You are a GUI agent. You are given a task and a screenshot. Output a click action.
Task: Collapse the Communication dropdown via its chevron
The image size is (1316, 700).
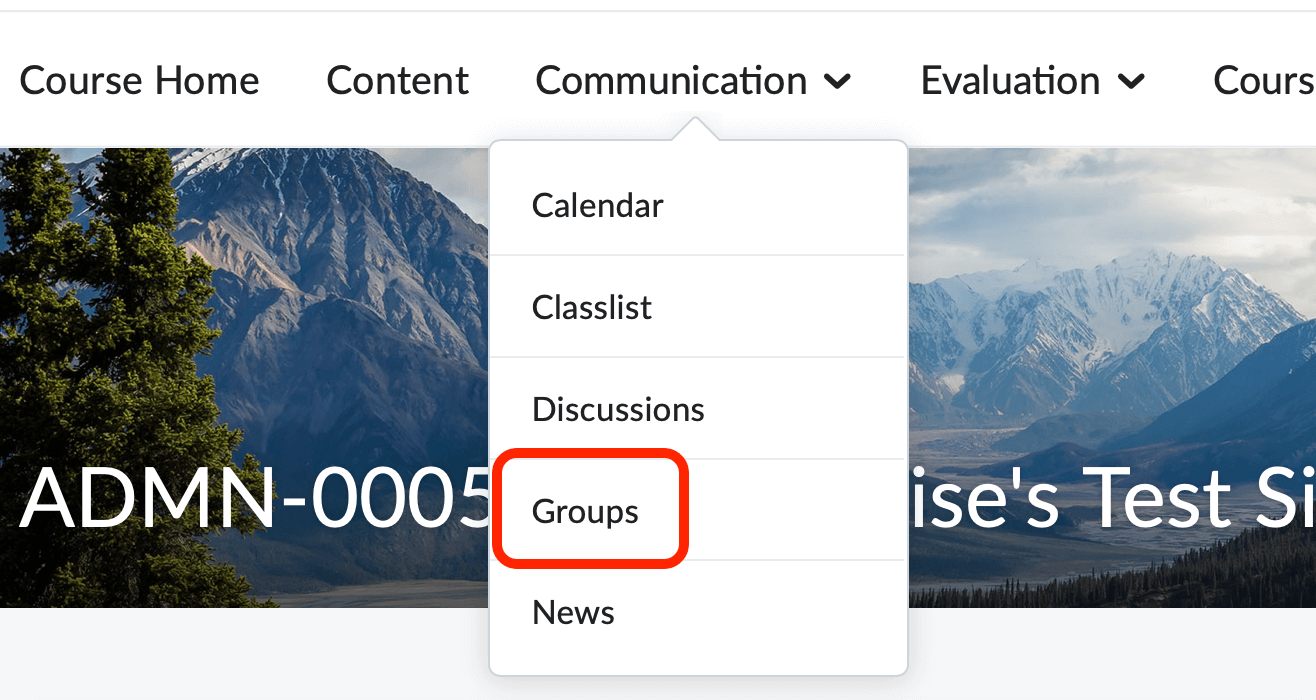point(838,81)
